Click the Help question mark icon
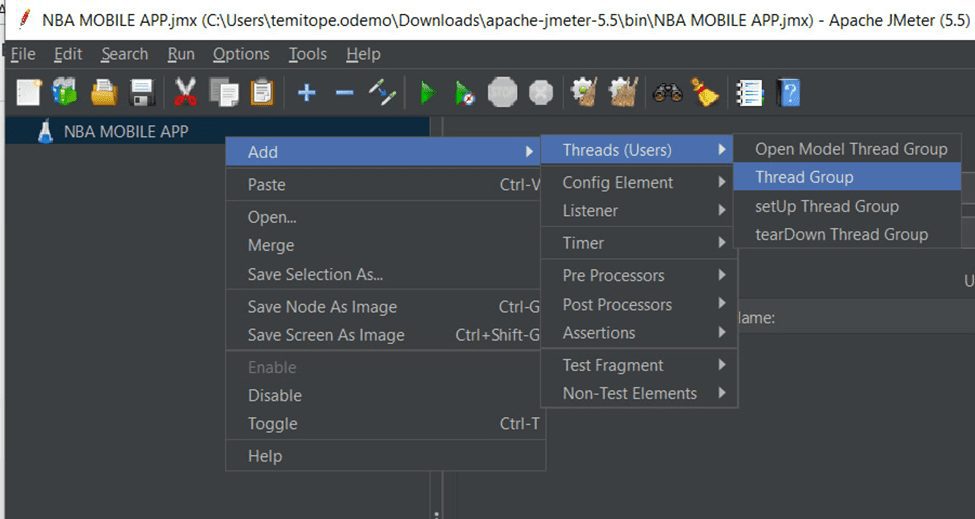Screen dimensions: 975x519 [788, 93]
